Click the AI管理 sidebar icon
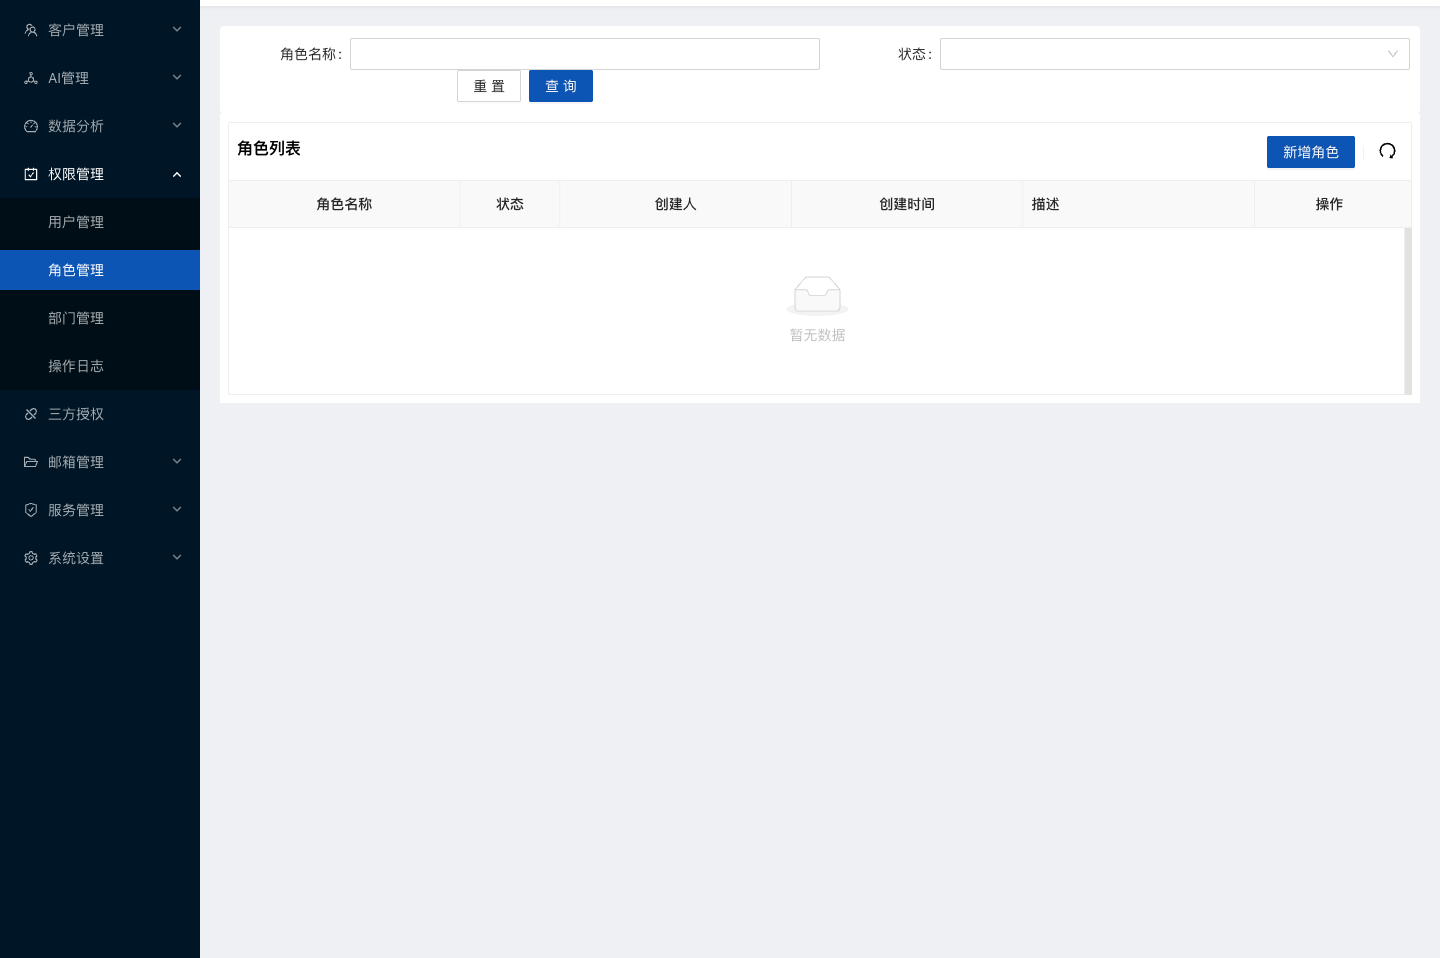This screenshot has height=958, width=1440. (31, 78)
